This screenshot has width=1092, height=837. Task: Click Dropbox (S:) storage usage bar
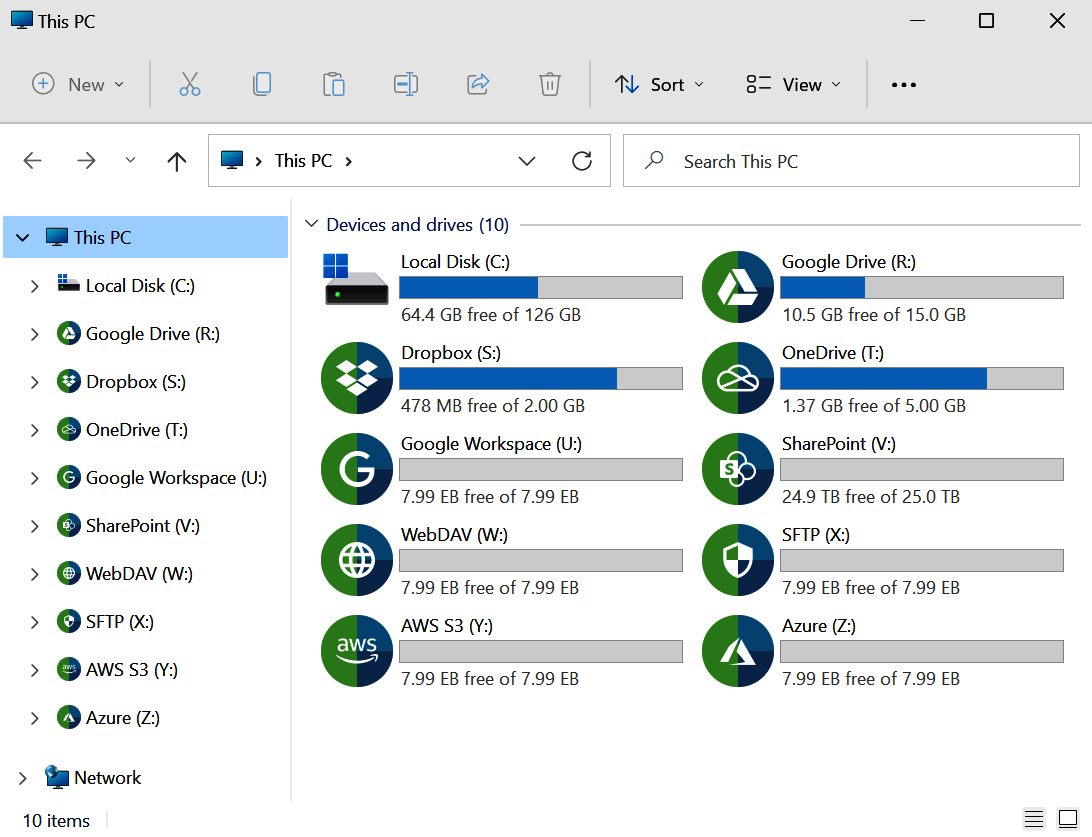point(541,378)
